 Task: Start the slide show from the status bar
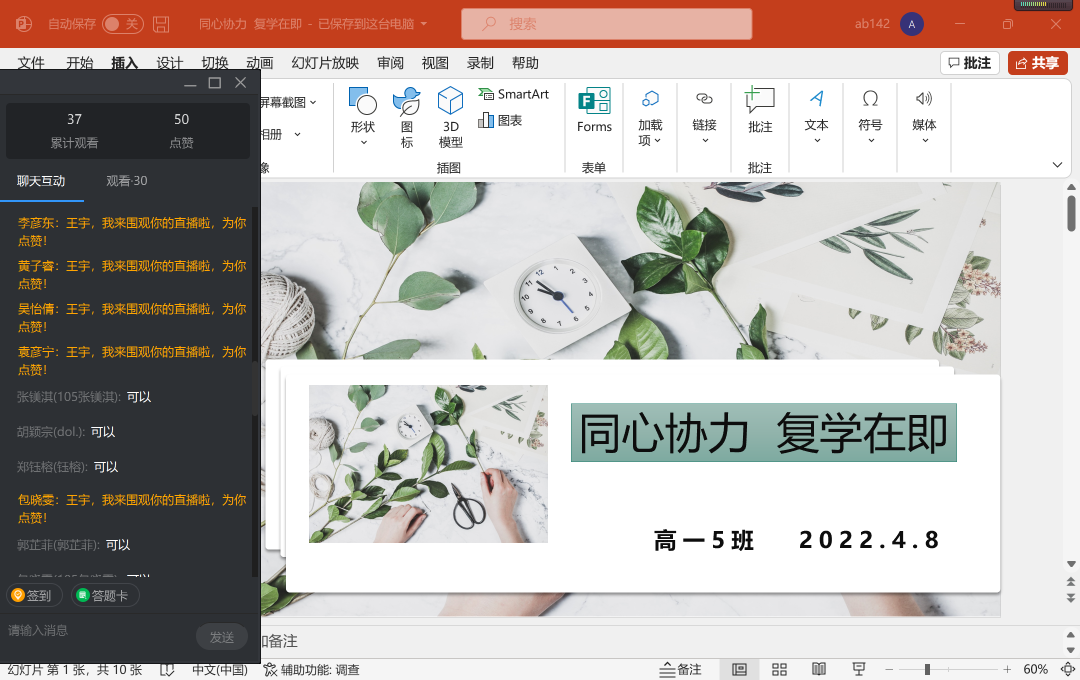[858, 669]
